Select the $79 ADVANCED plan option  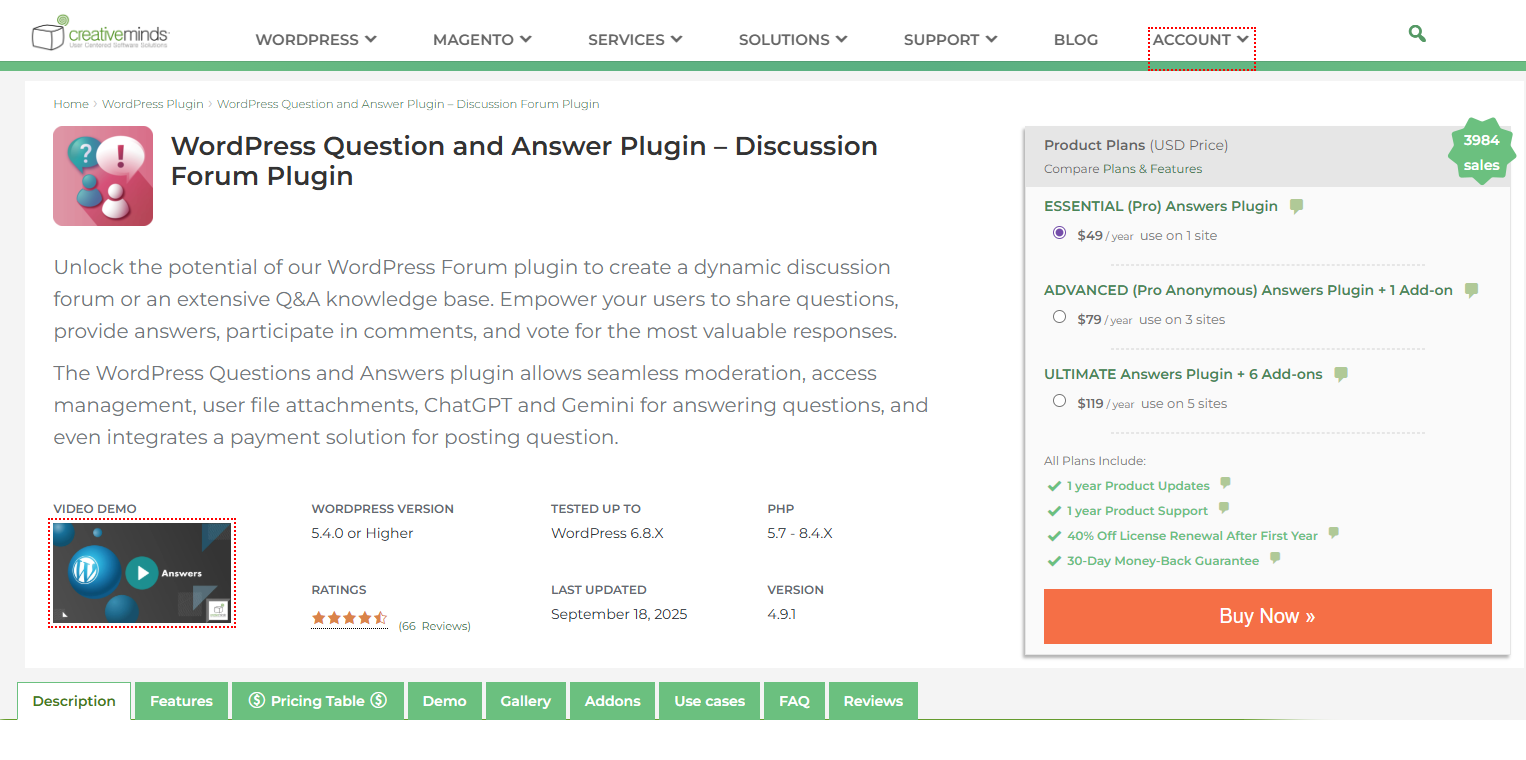1059,316
